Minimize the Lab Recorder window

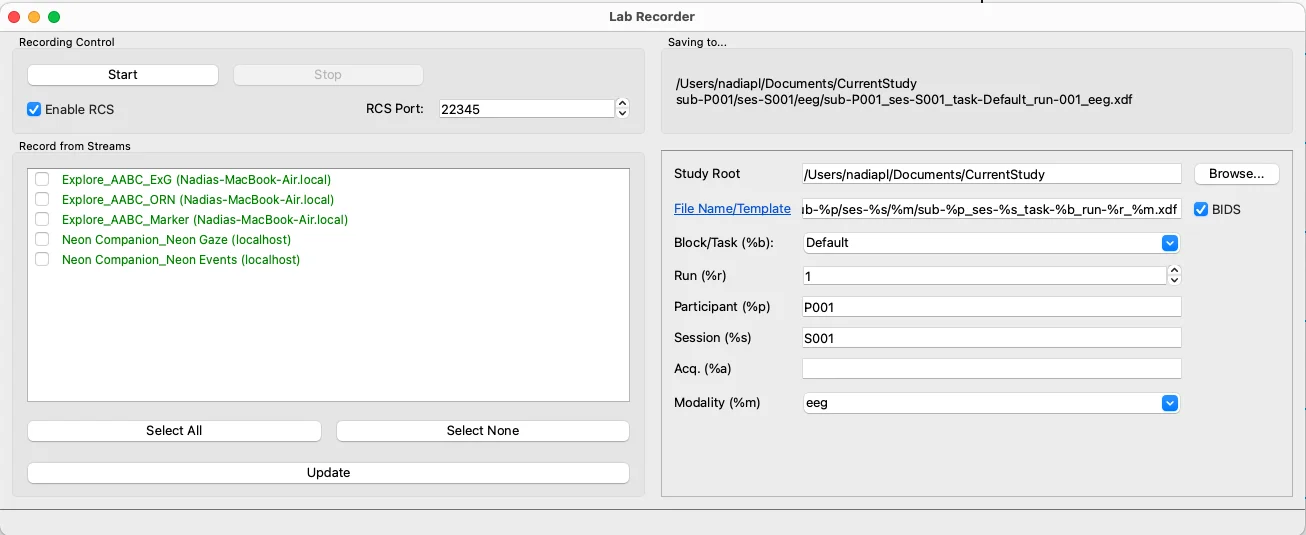pos(34,17)
